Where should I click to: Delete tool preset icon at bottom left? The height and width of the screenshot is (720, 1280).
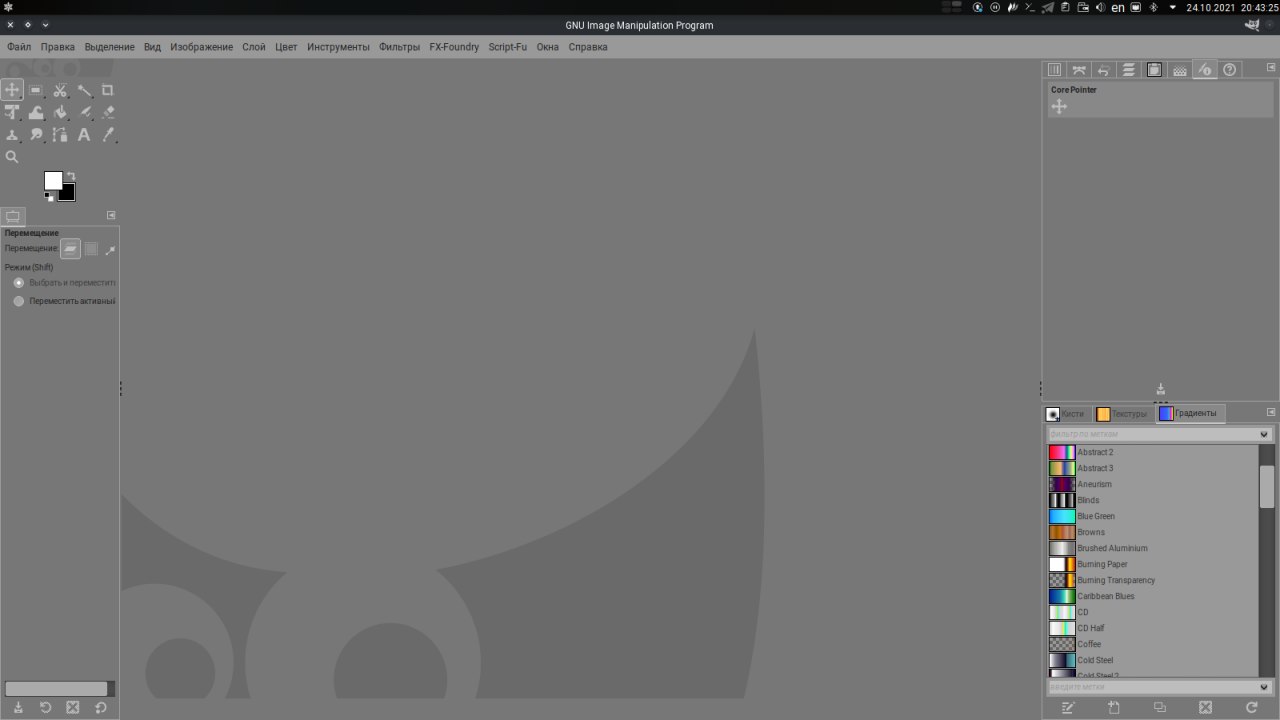tap(72, 707)
